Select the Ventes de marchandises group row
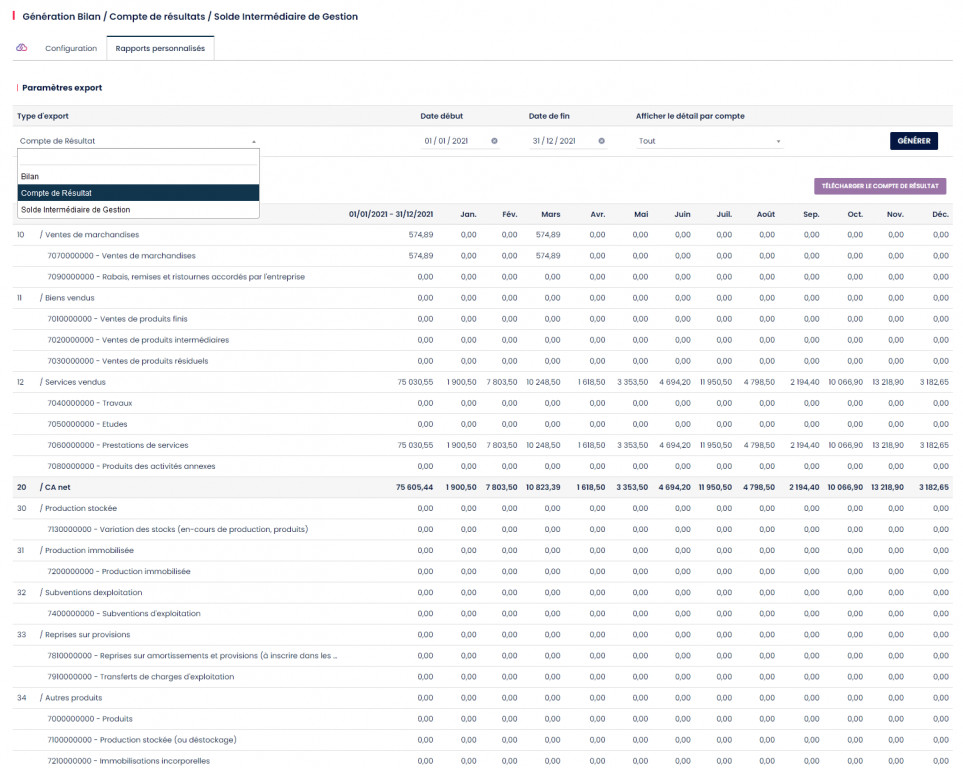 [x=92, y=235]
